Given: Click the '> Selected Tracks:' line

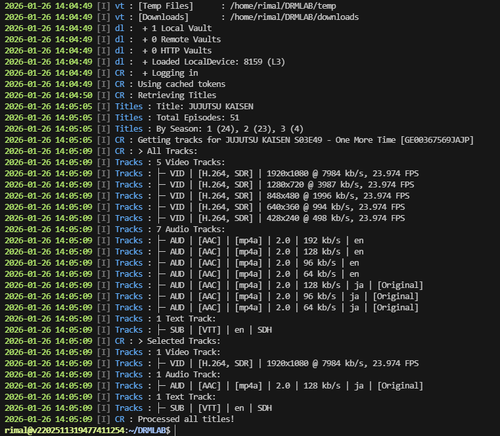Looking at the screenshot, I should tap(179, 341).
